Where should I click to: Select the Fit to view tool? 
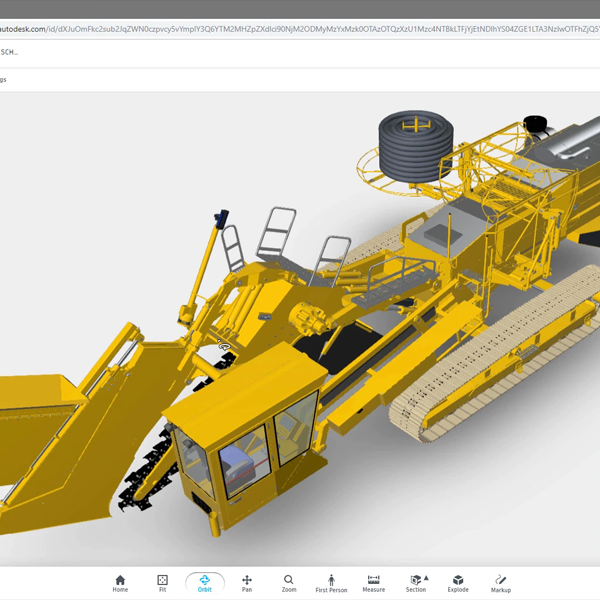click(x=162, y=583)
